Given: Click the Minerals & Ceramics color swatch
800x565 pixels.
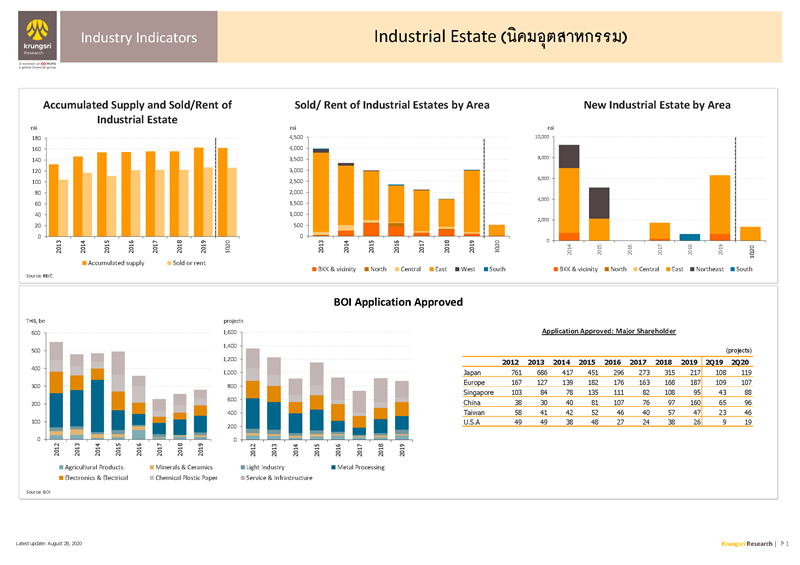Looking at the screenshot, I should pos(149,467).
